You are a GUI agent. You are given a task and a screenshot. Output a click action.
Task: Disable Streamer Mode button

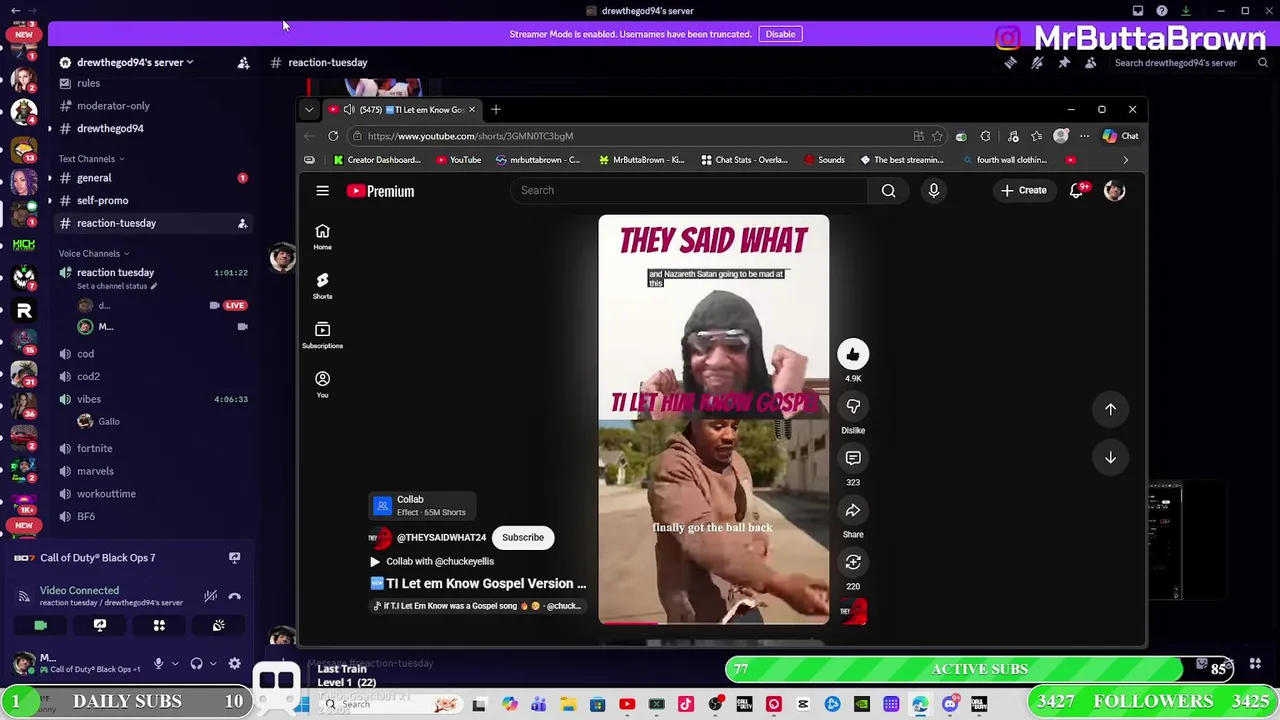point(780,34)
